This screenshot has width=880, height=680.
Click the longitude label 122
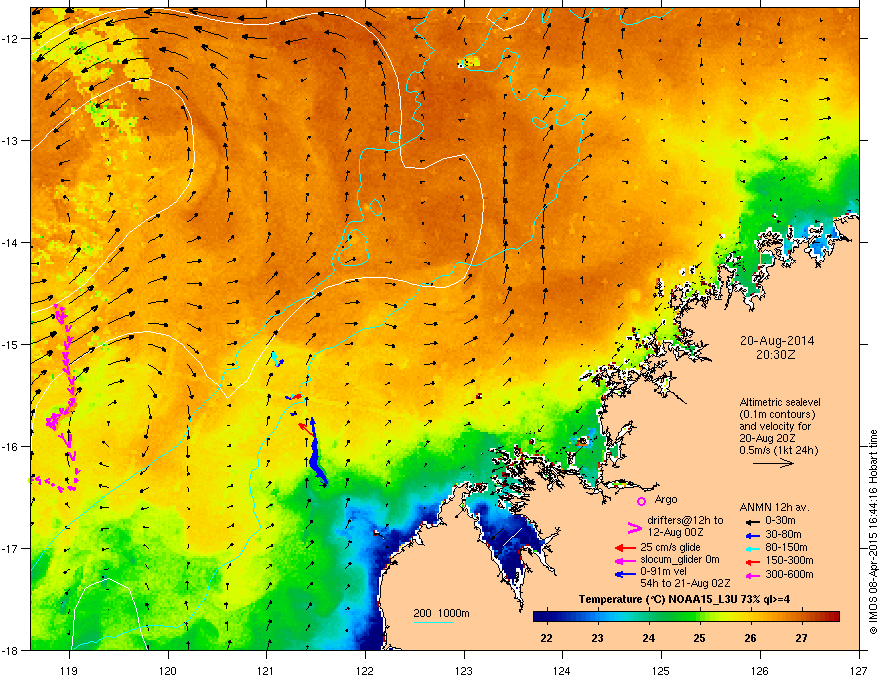365,670
